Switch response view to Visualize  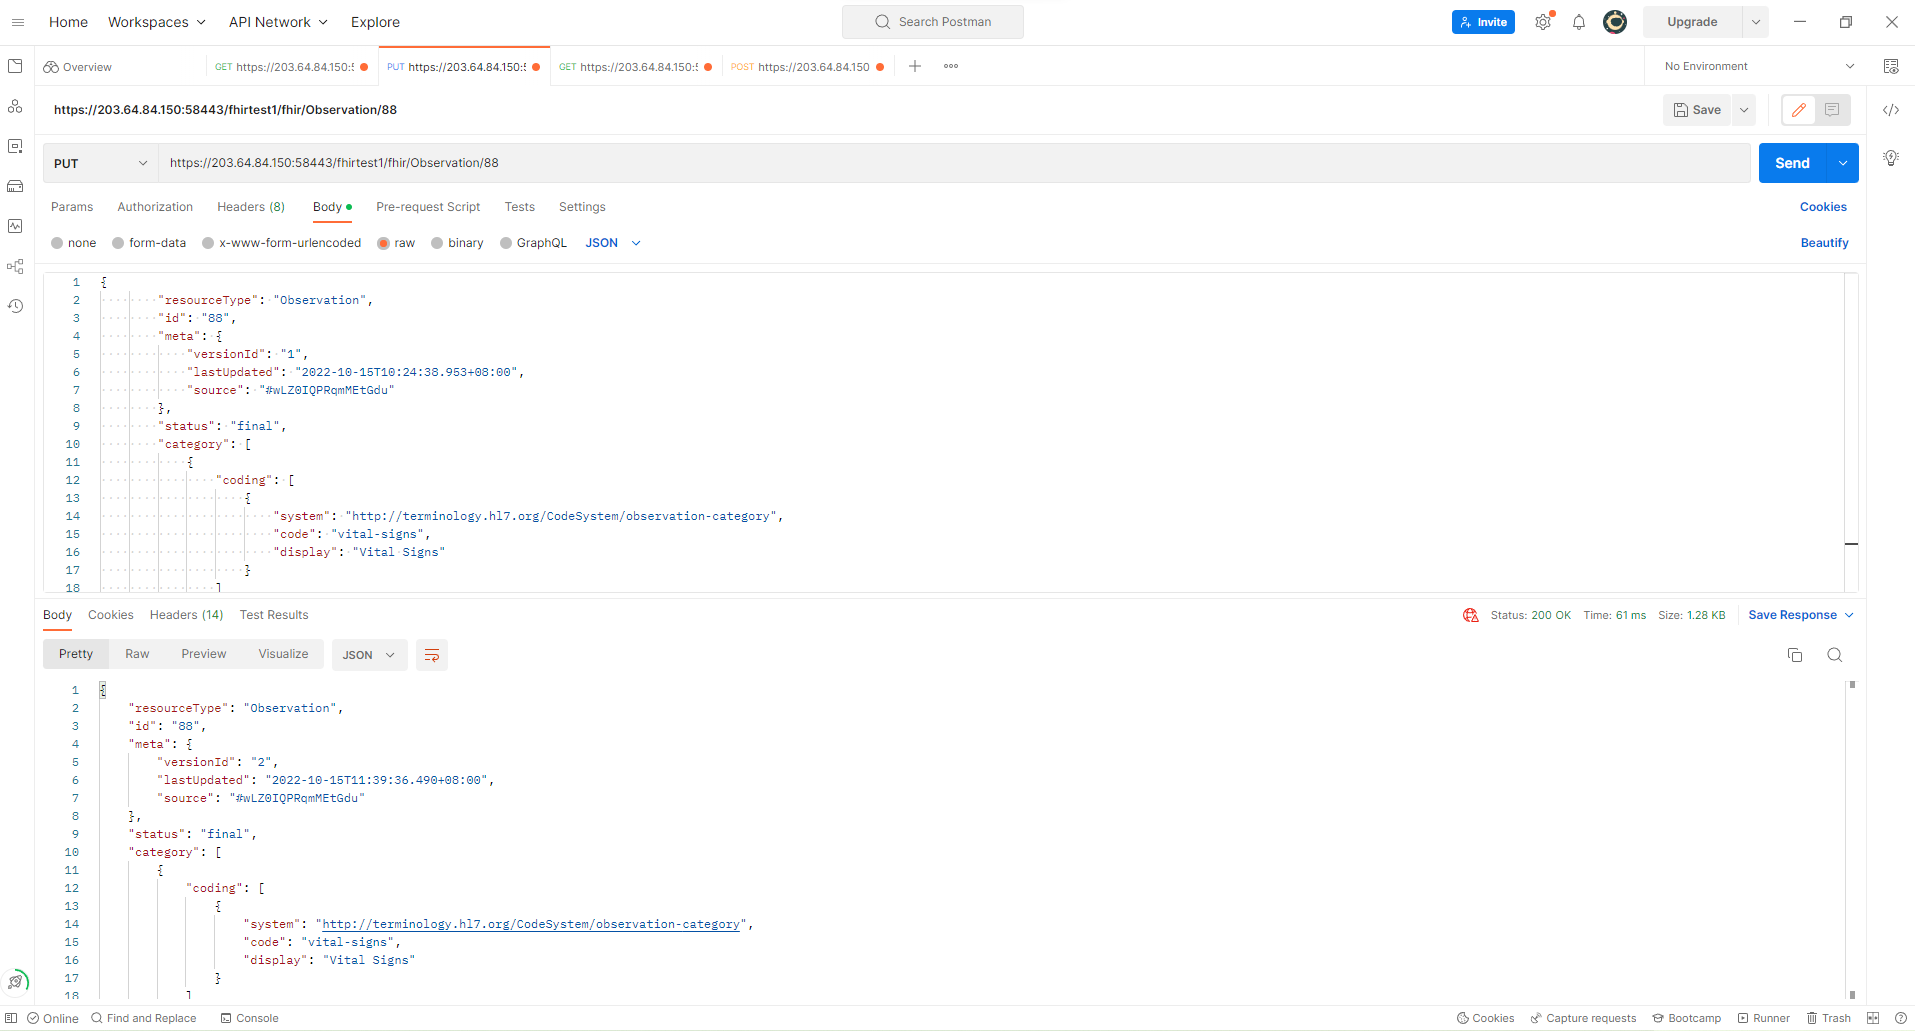pos(283,654)
